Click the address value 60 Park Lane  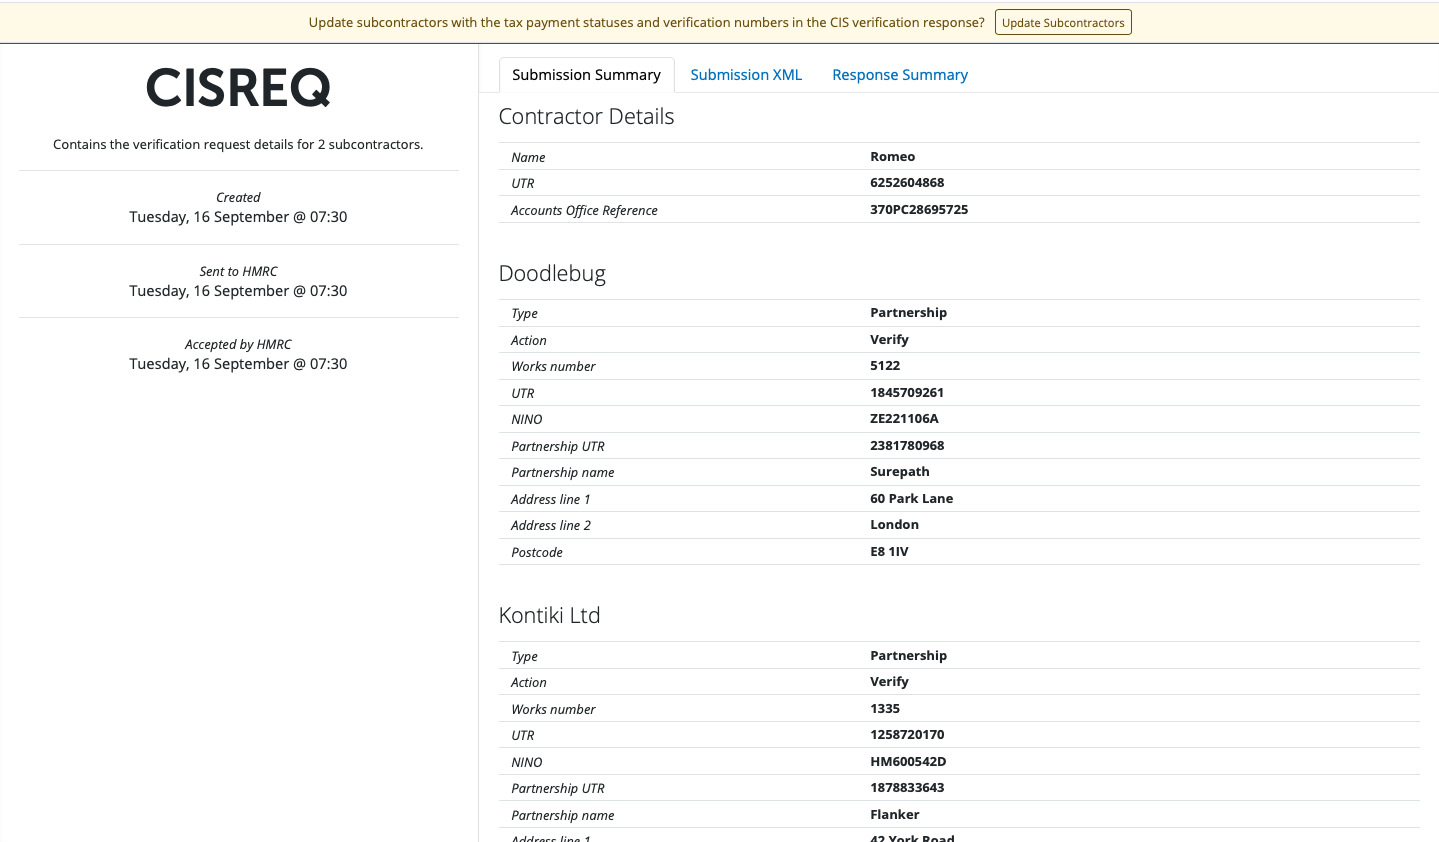point(911,499)
